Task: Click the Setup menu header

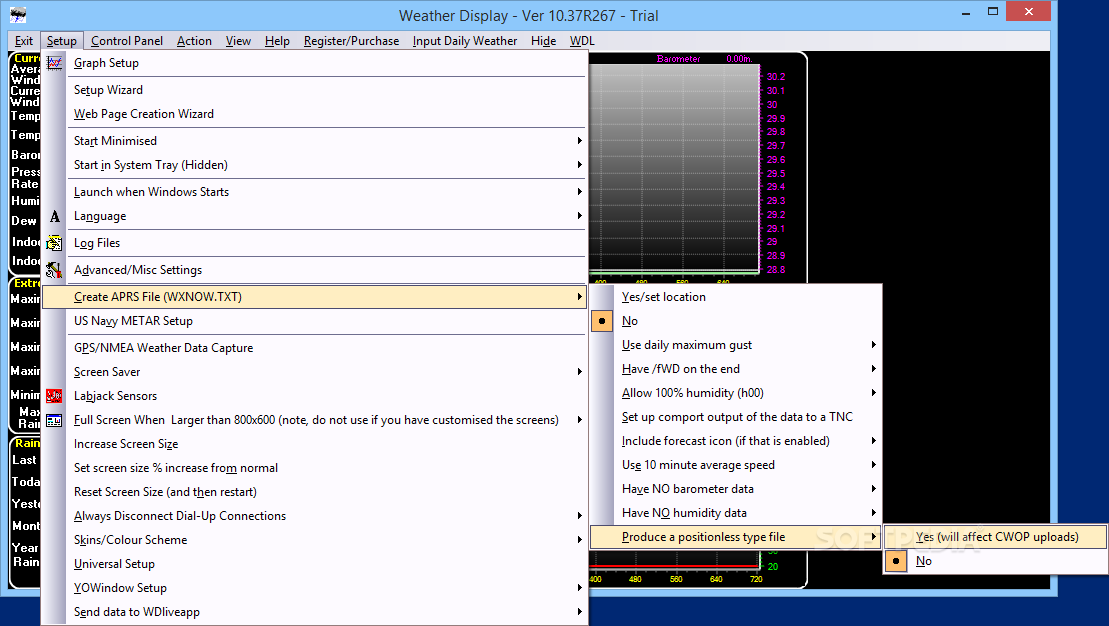Action: coord(62,41)
